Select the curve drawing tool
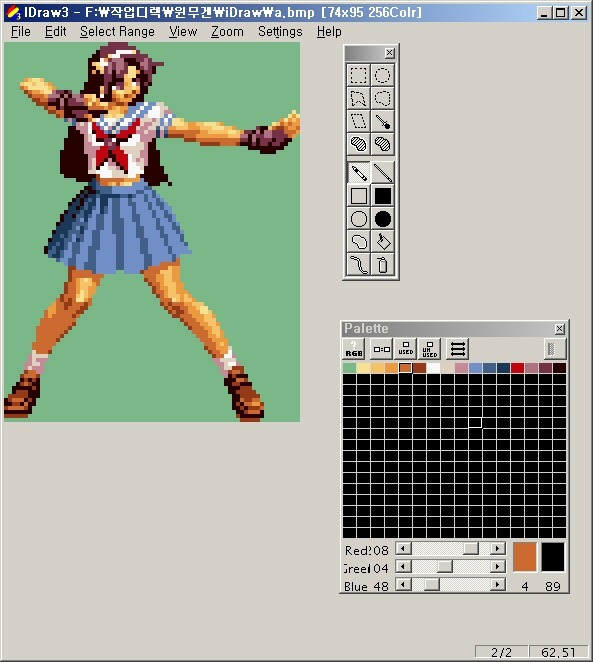 [358, 265]
